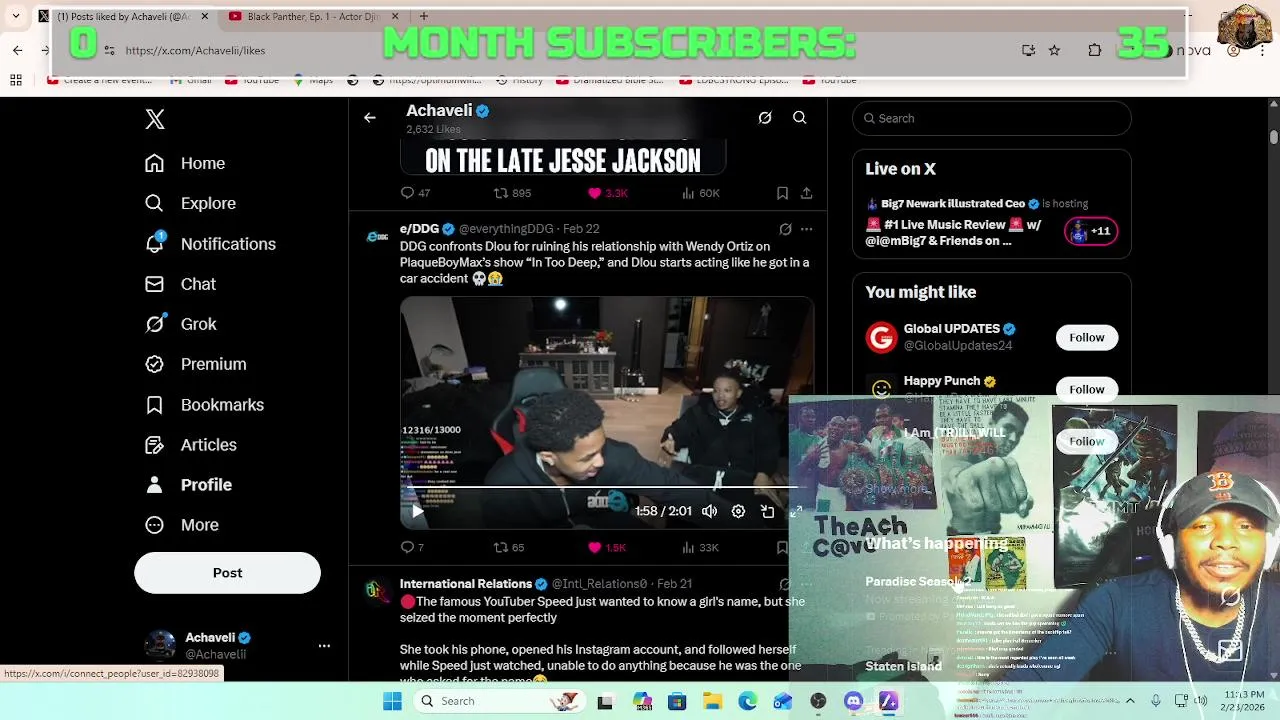Expand the More menu in sidebar
This screenshot has width=1280, height=720.
[181, 525]
